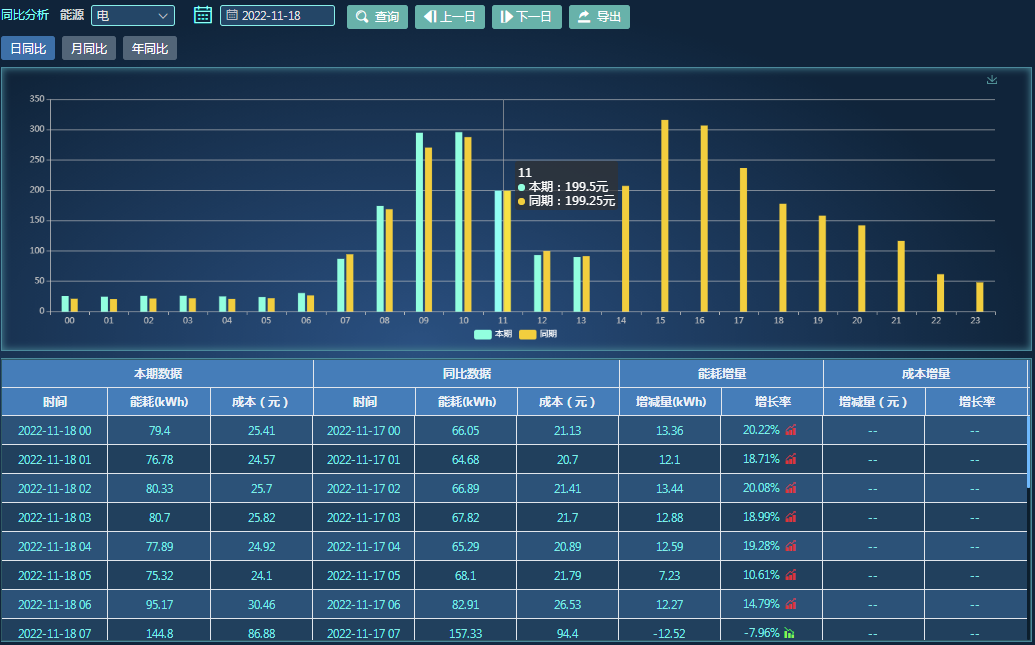The image size is (1035, 645).
Task: Click the magnifier icon in the 查询 button
Action: point(362,17)
